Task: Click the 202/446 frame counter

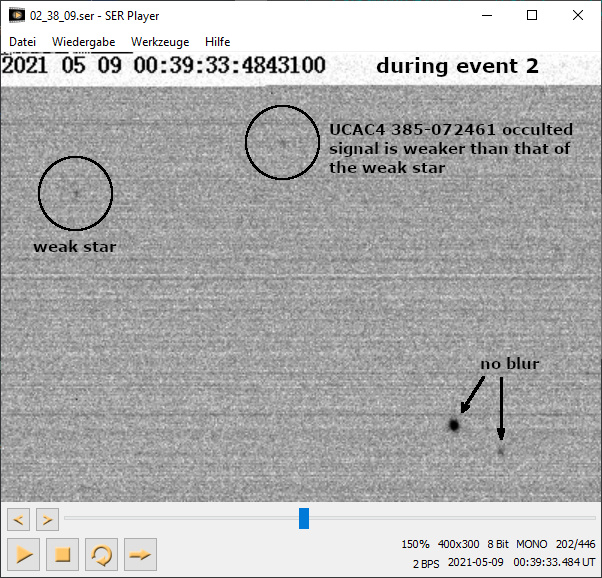Action: (x=575, y=544)
